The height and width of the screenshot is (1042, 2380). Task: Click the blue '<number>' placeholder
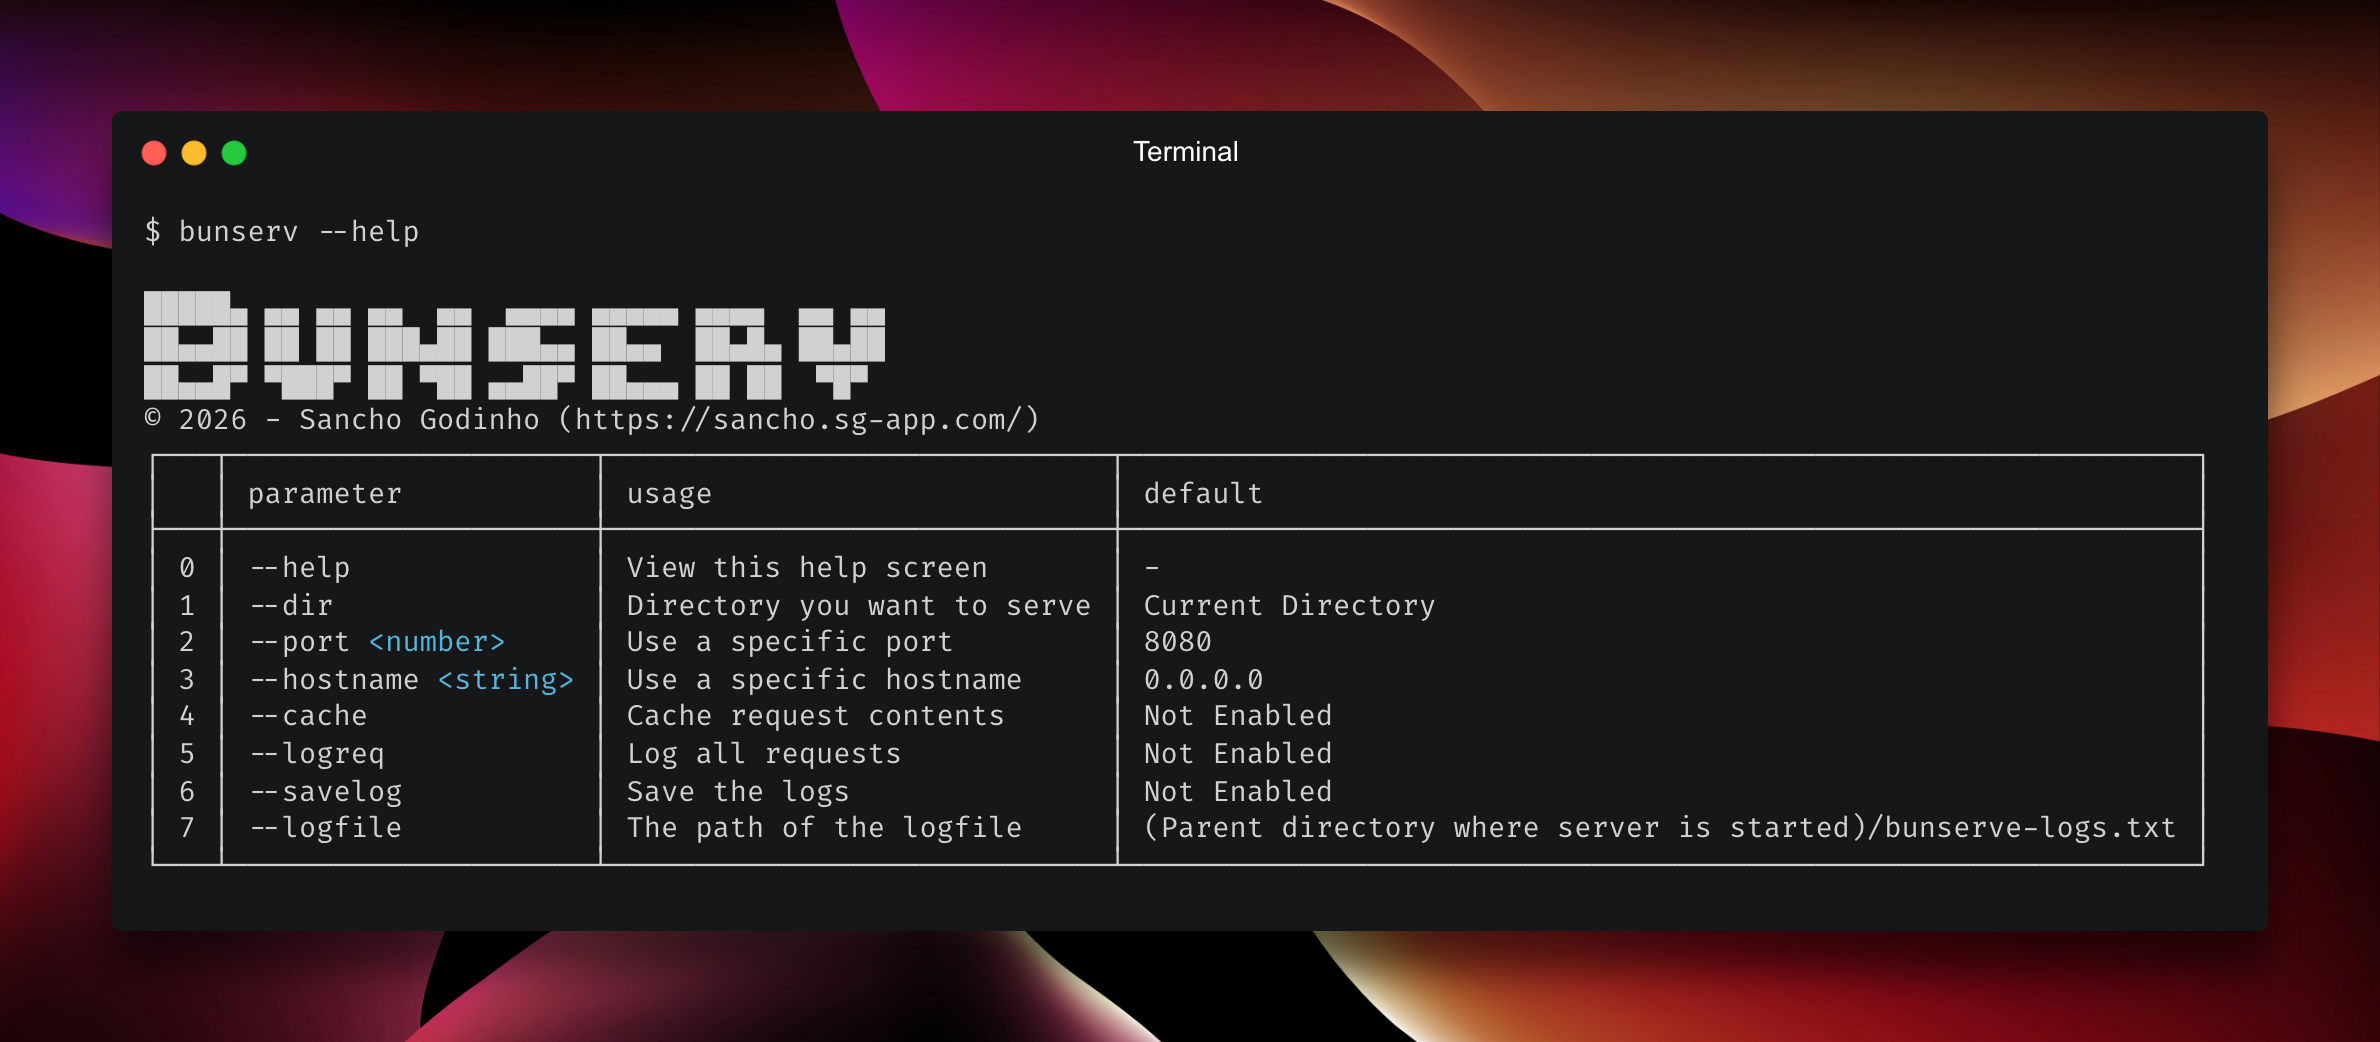point(437,642)
